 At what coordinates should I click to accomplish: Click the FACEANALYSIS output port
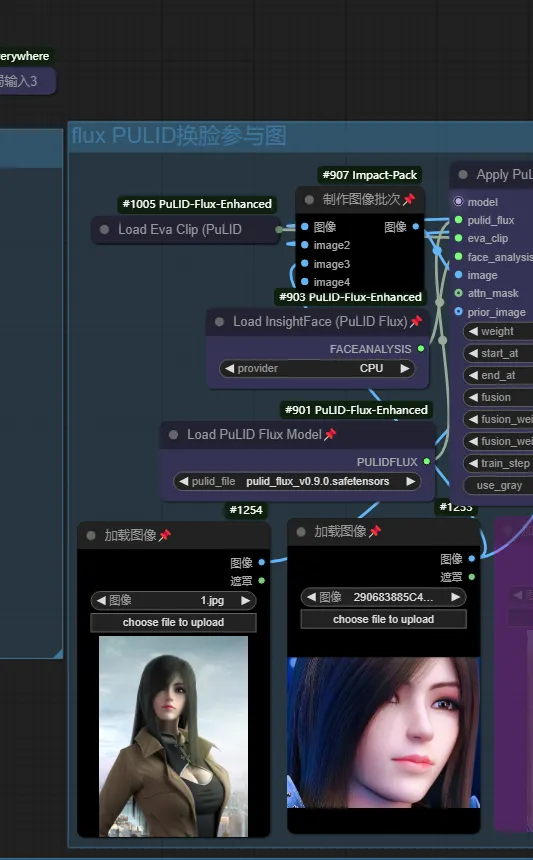coord(421,348)
